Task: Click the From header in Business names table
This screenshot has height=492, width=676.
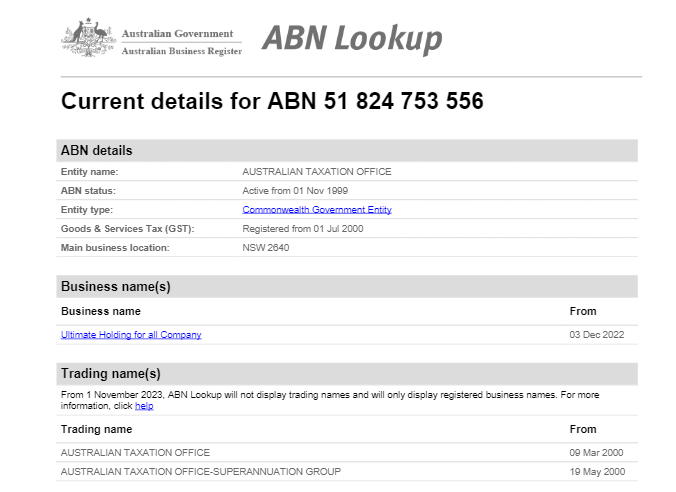Action: 583,311
